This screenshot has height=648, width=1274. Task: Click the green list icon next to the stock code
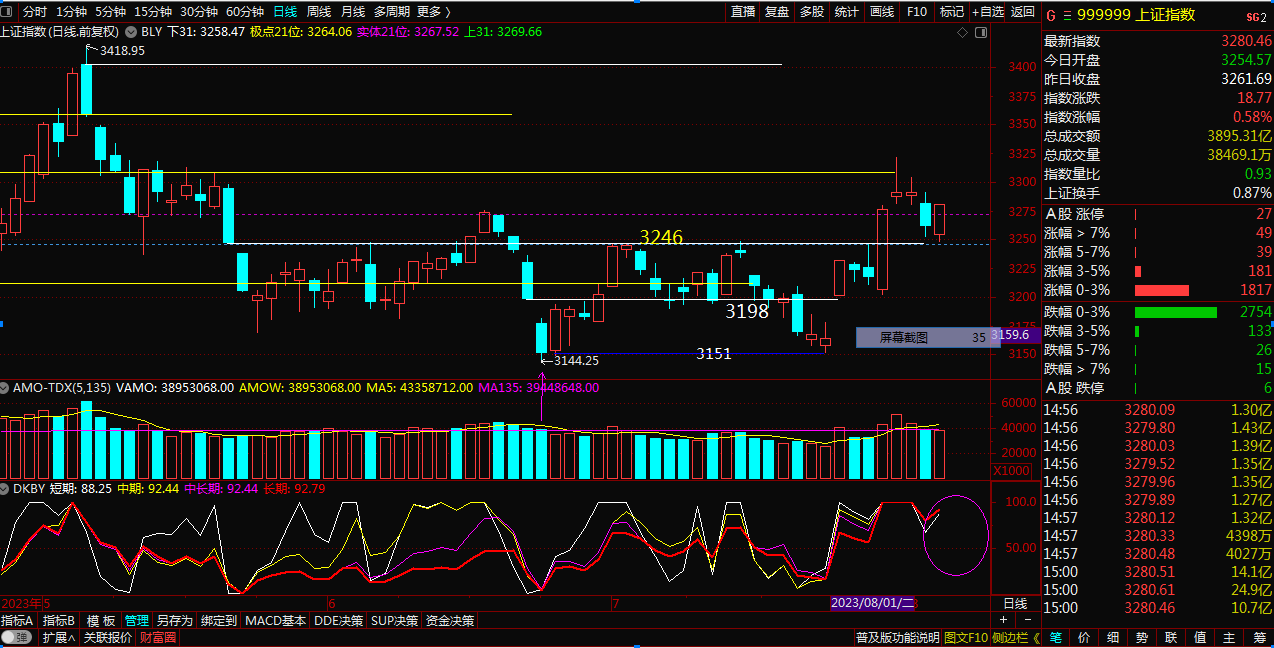[x=1066, y=15]
